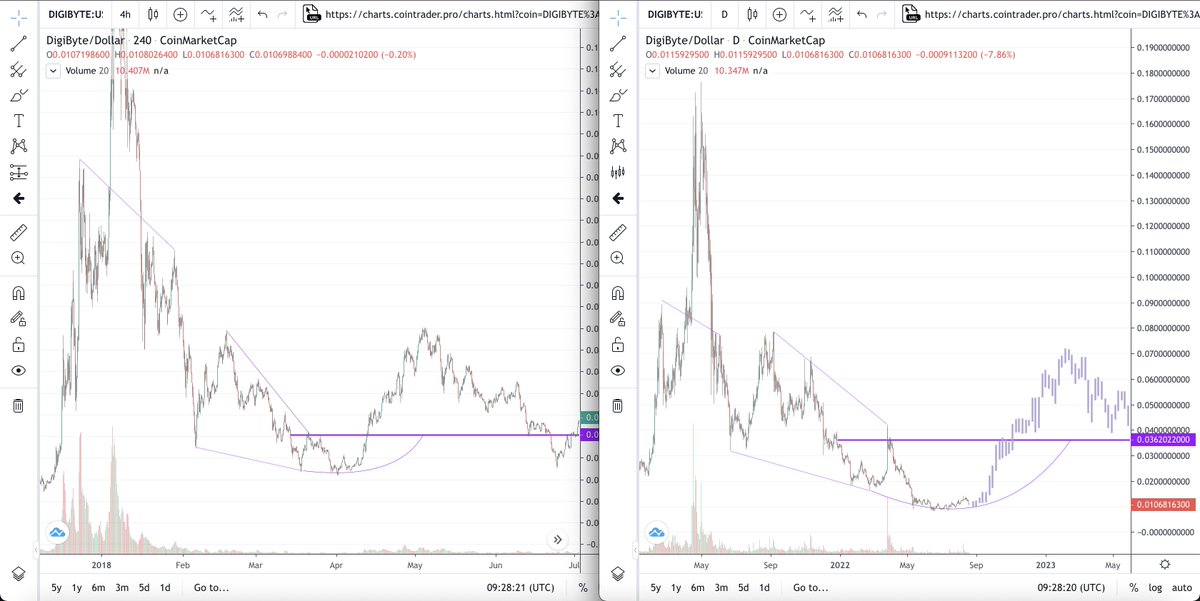Open indicators menu in left chart
The width and height of the screenshot is (1200, 601).
[x=208, y=15]
